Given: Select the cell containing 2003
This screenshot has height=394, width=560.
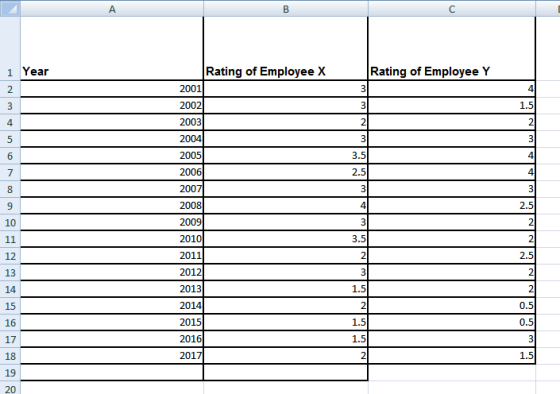Looking at the screenshot, I should (x=112, y=122).
